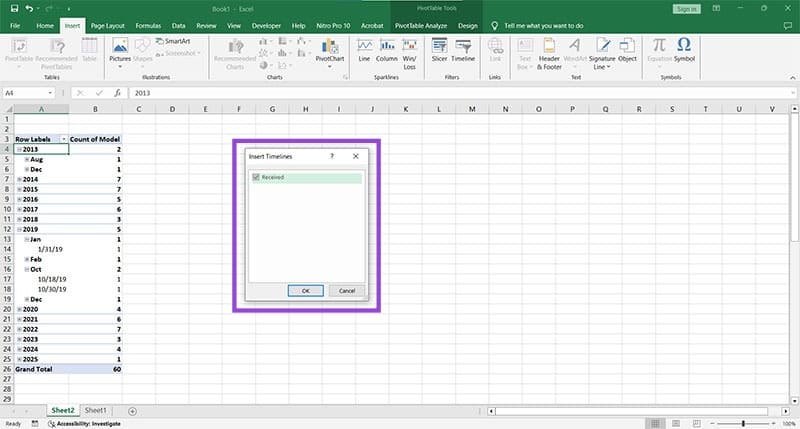Toggle the Received checkbox in dialog
This screenshot has height=429, width=800.
254,177
